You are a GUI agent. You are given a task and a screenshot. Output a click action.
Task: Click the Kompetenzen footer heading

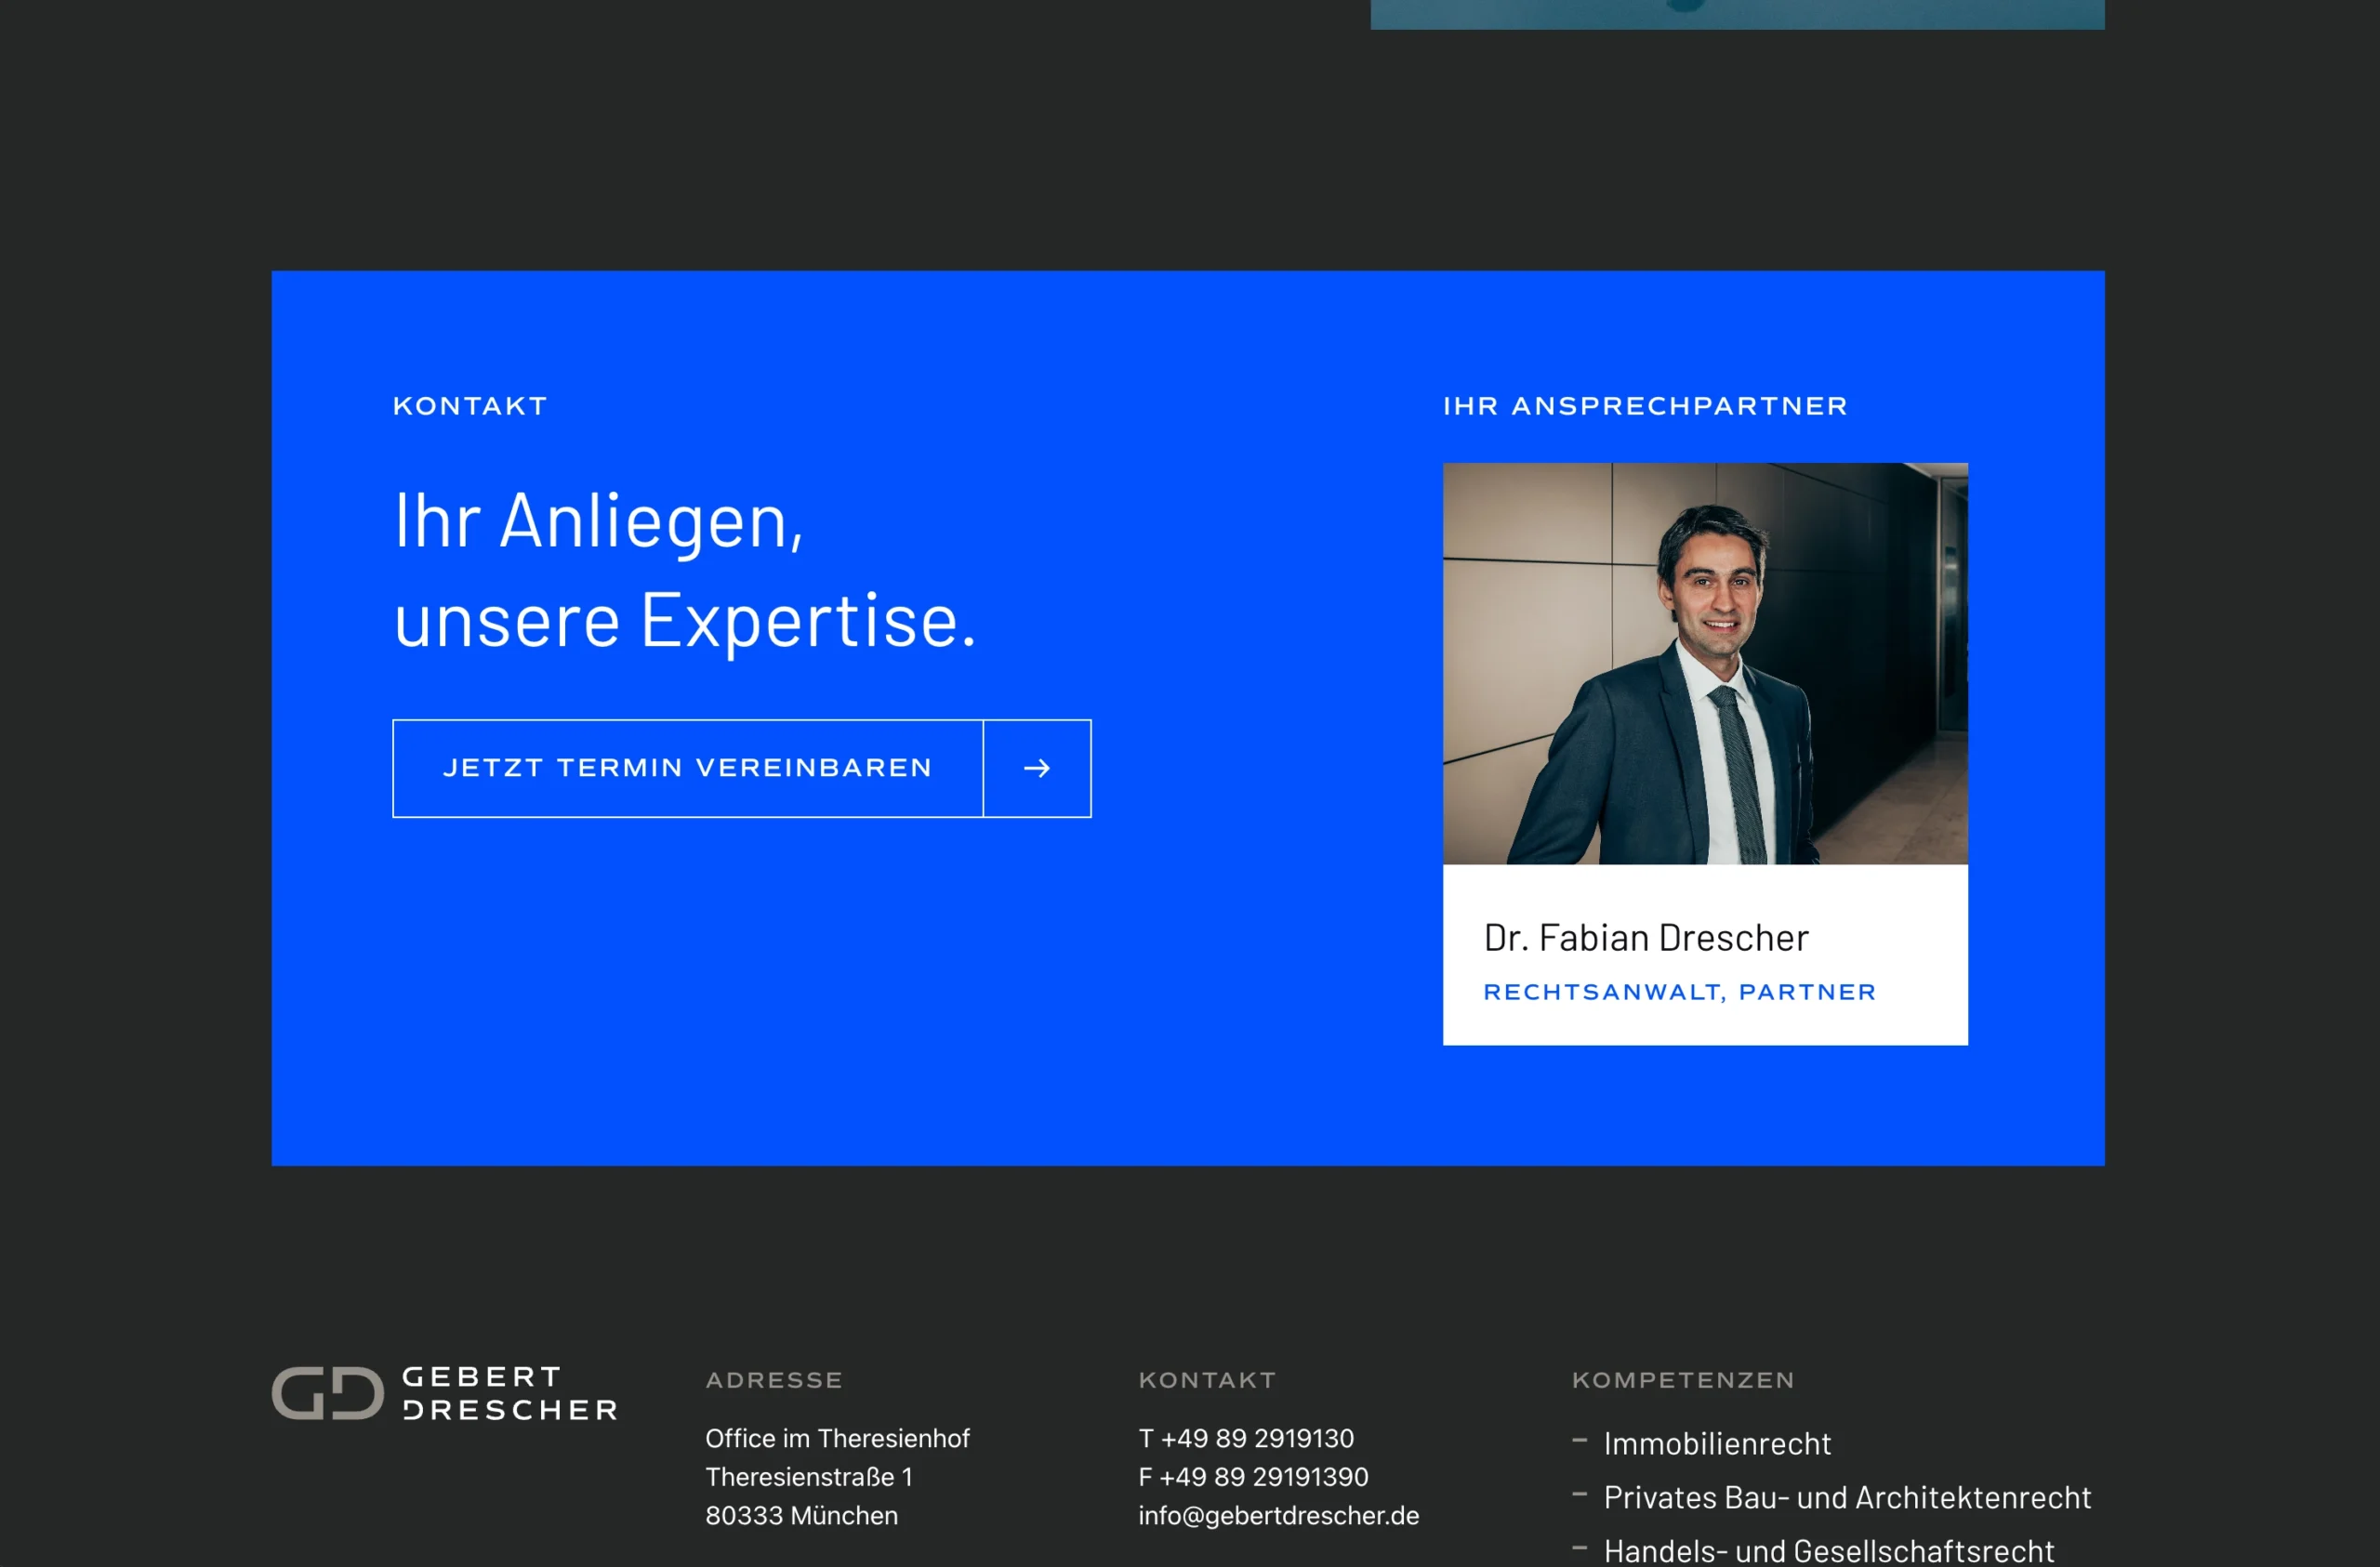(x=1683, y=1380)
